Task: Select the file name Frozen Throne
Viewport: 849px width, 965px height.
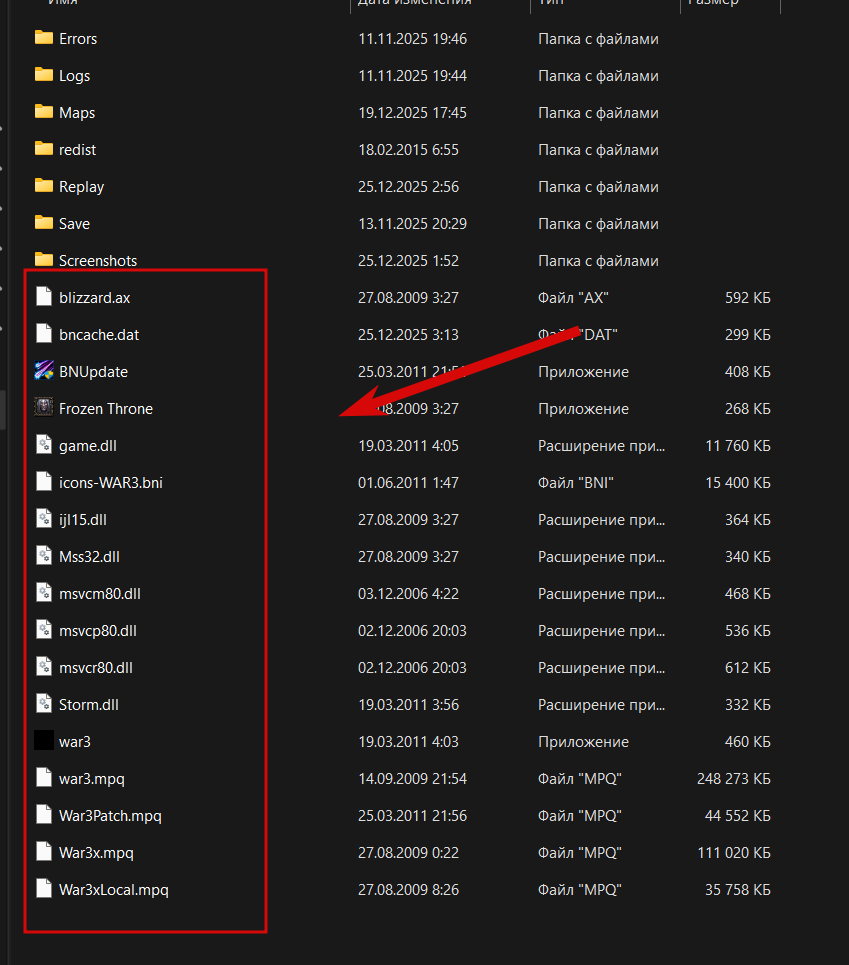Action: click(106, 409)
